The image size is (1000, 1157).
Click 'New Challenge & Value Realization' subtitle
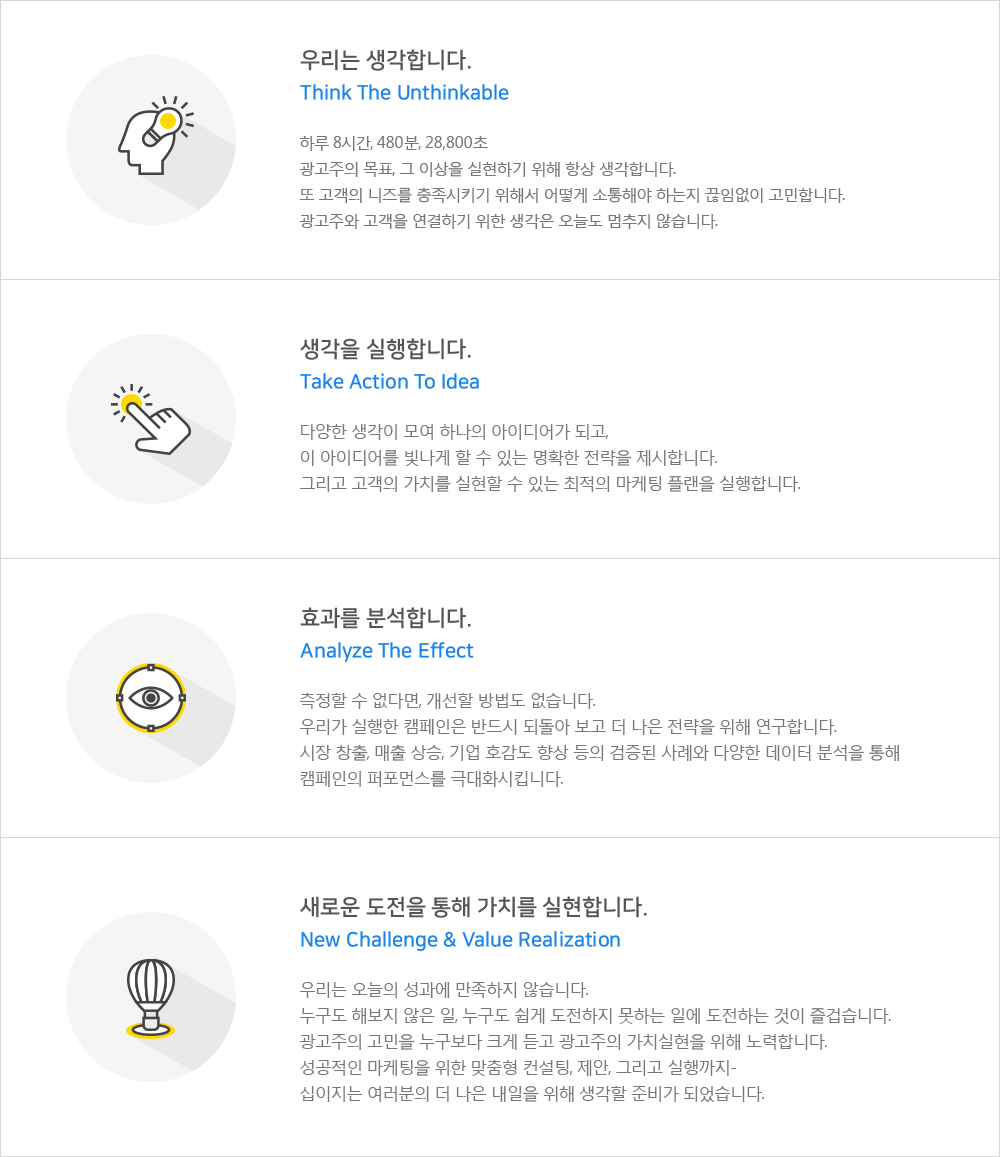460,940
